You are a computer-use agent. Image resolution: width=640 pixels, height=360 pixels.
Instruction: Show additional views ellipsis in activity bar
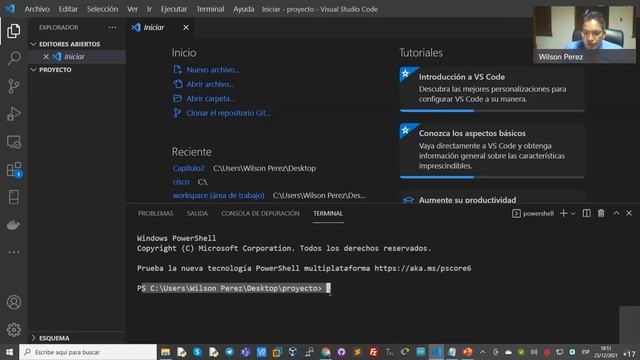point(13,252)
